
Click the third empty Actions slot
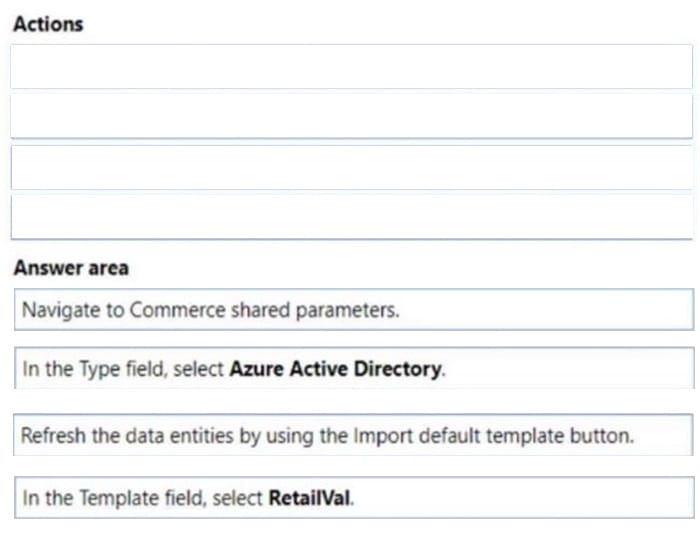click(351, 168)
